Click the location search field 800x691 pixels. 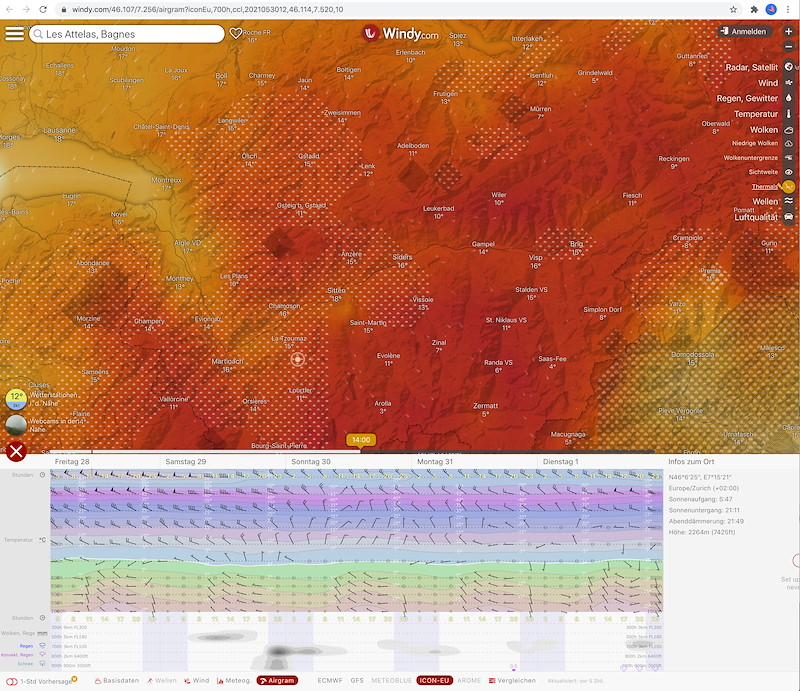point(127,34)
